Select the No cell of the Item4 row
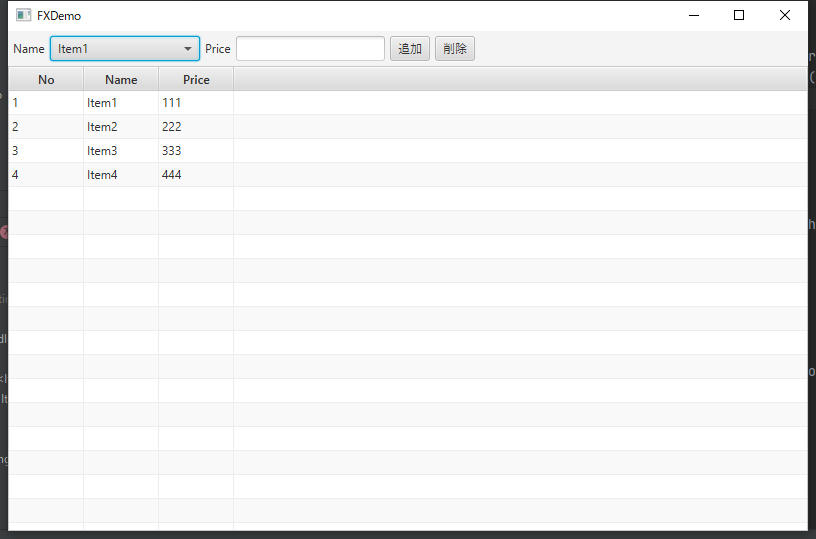The width and height of the screenshot is (816, 539). pyautogui.click(x=46, y=175)
